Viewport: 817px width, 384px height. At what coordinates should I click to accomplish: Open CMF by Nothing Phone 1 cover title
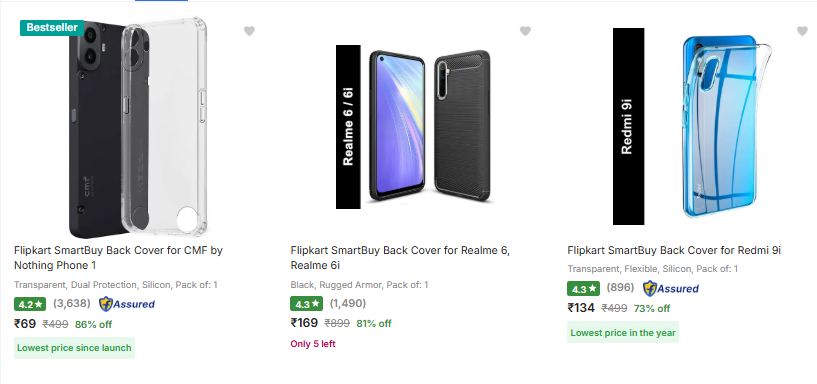(x=118, y=258)
